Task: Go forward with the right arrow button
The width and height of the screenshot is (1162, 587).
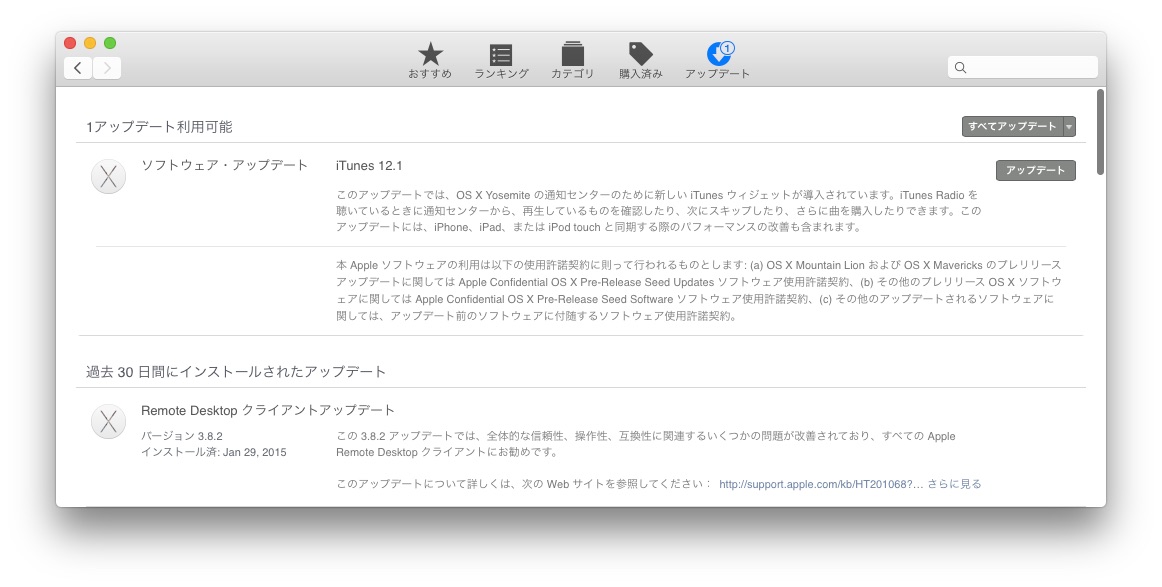Action: (x=107, y=68)
